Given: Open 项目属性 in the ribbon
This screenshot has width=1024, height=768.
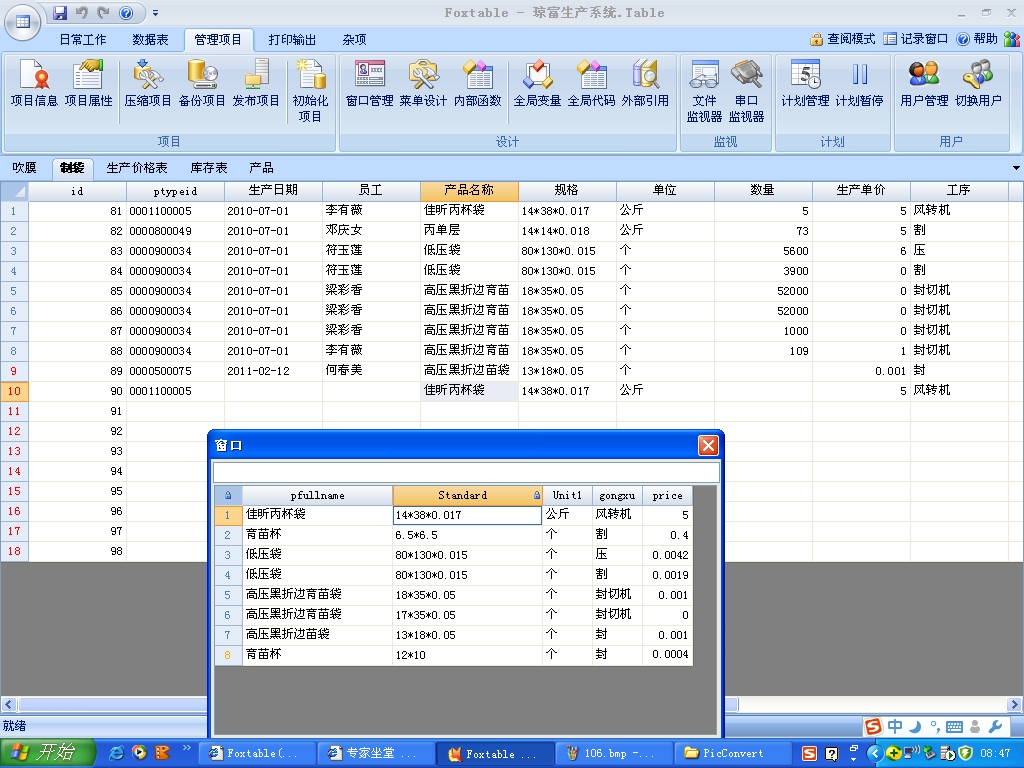Looking at the screenshot, I should [x=88, y=84].
